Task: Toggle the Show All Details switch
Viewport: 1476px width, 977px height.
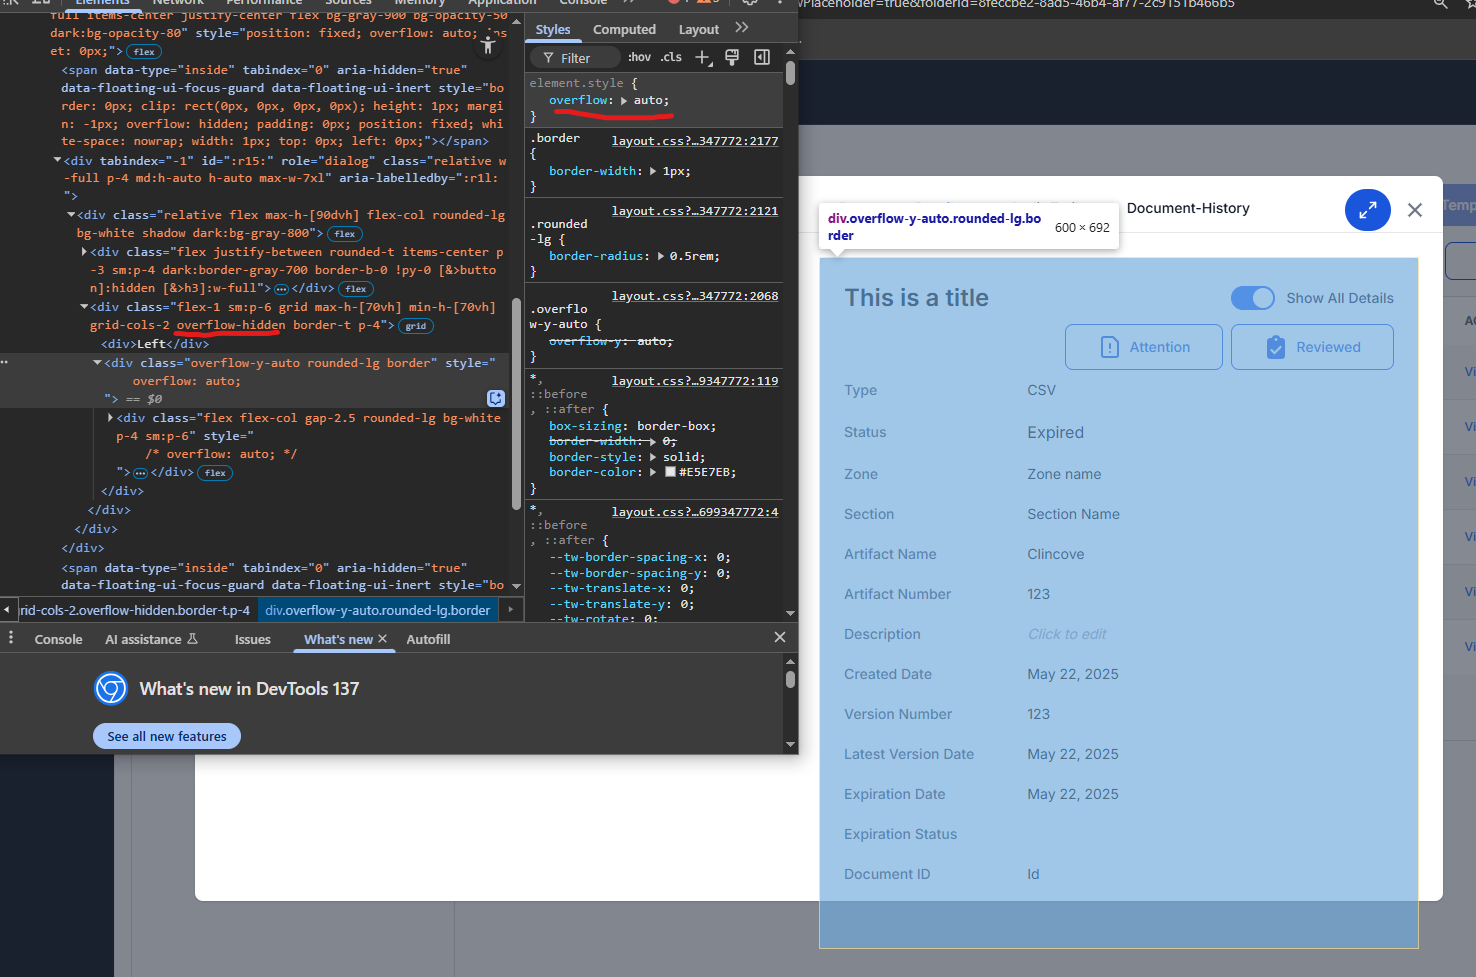Action: click(1253, 298)
